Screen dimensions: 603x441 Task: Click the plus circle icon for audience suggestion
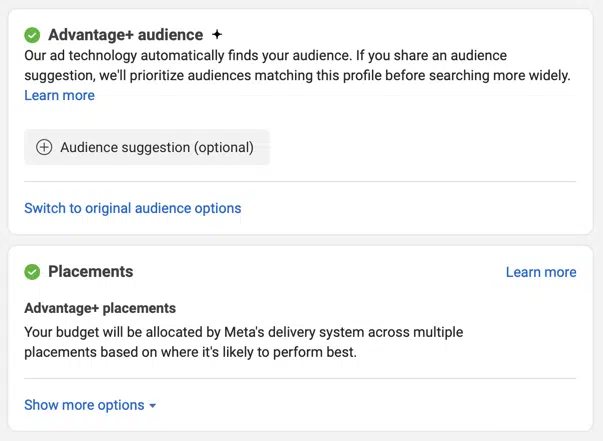[x=43, y=147]
